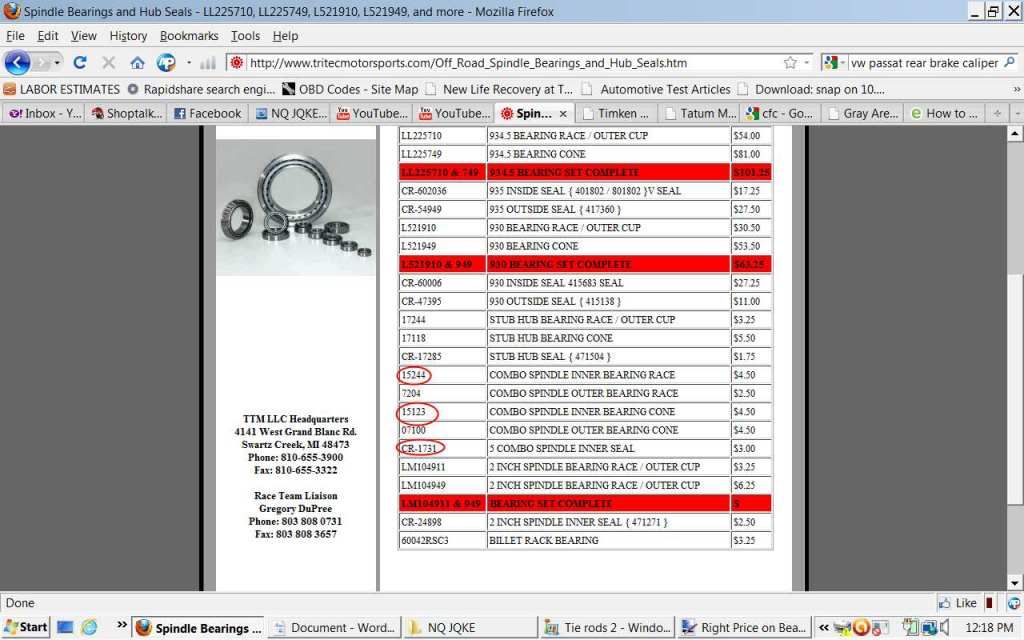Open the Tools menu
Image resolution: width=1024 pixels, height=640 pixels.
pyautogui.click(x=245, y=36)
